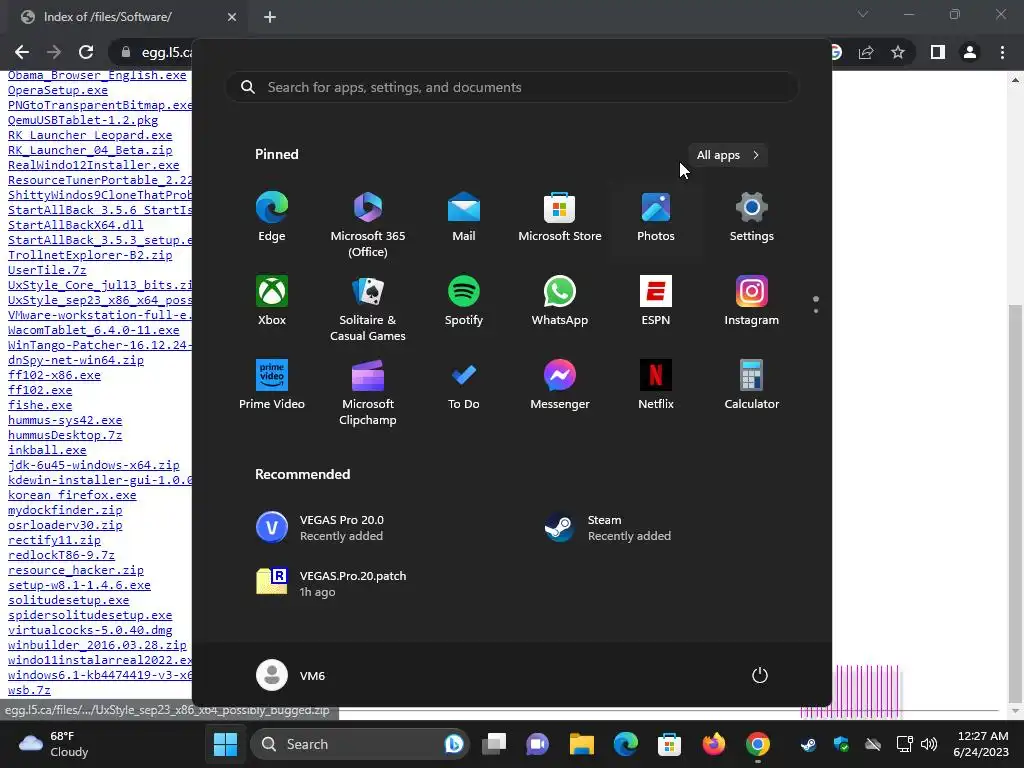Download OperaSetup.exe link
This screenshot has width=1024, height=768.
tap(58, 90)
